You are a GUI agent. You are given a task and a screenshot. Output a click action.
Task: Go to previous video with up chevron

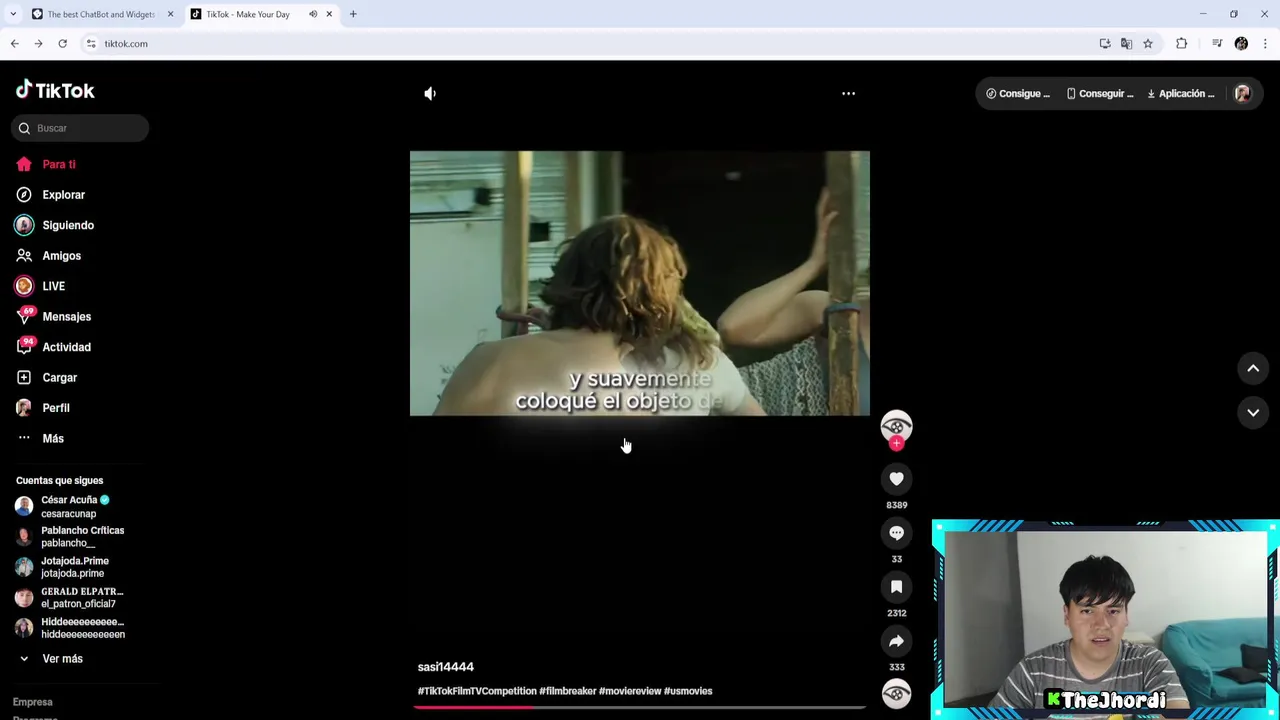click(1253, 368)
